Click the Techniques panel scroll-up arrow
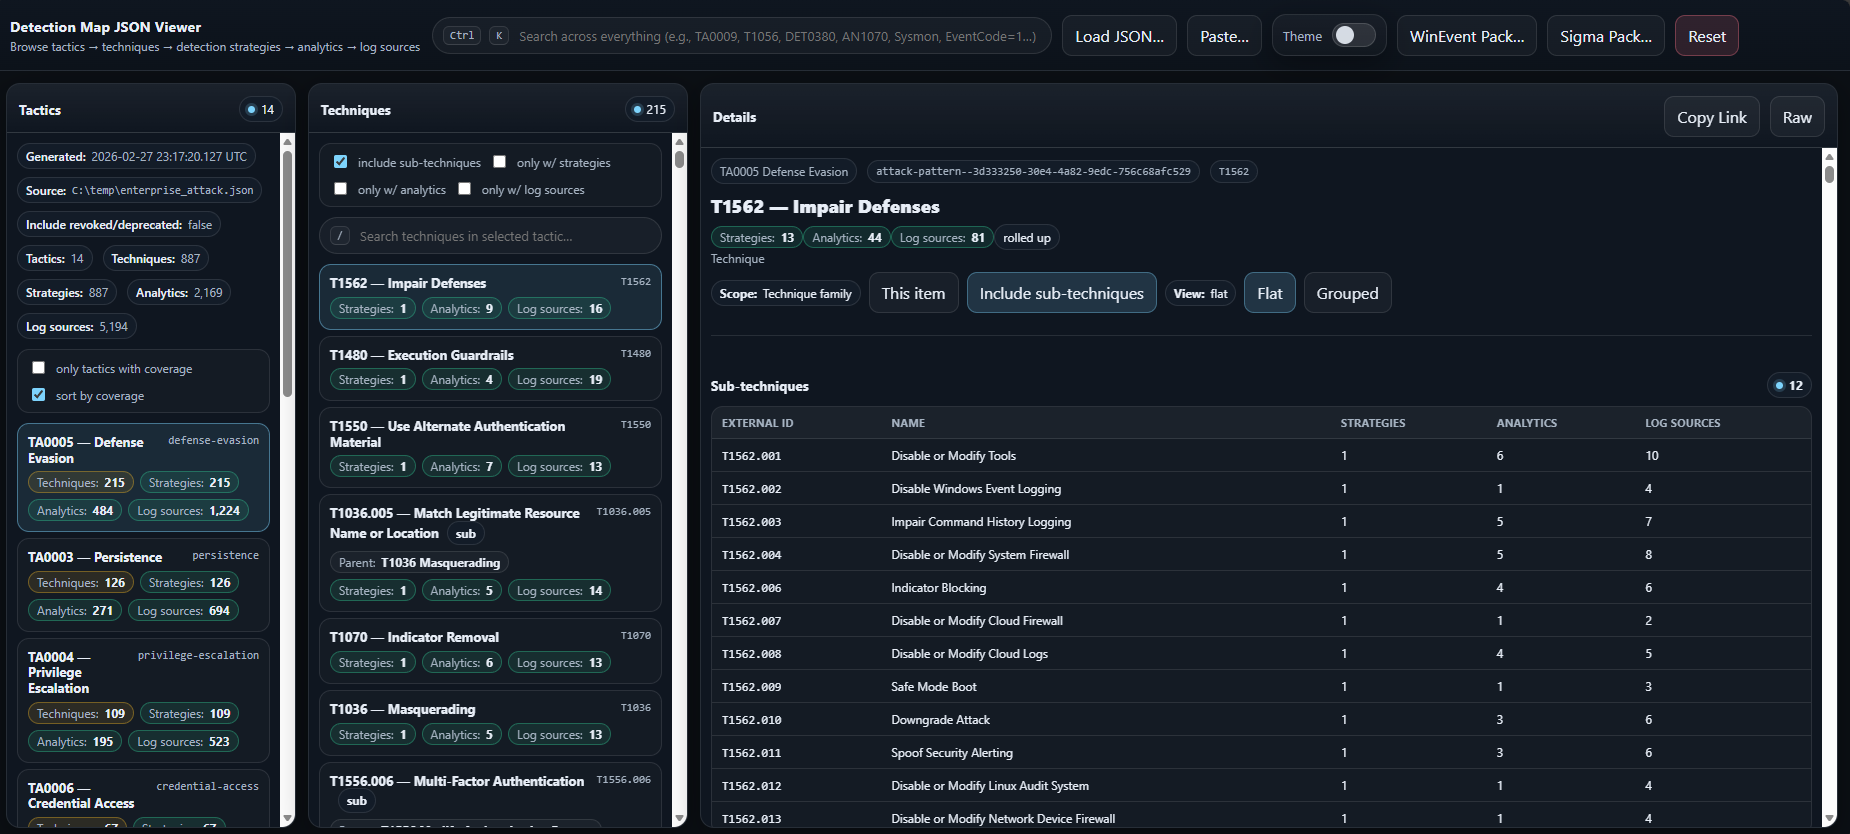Screen dimensions: 1850x834 tap(679, 141)
